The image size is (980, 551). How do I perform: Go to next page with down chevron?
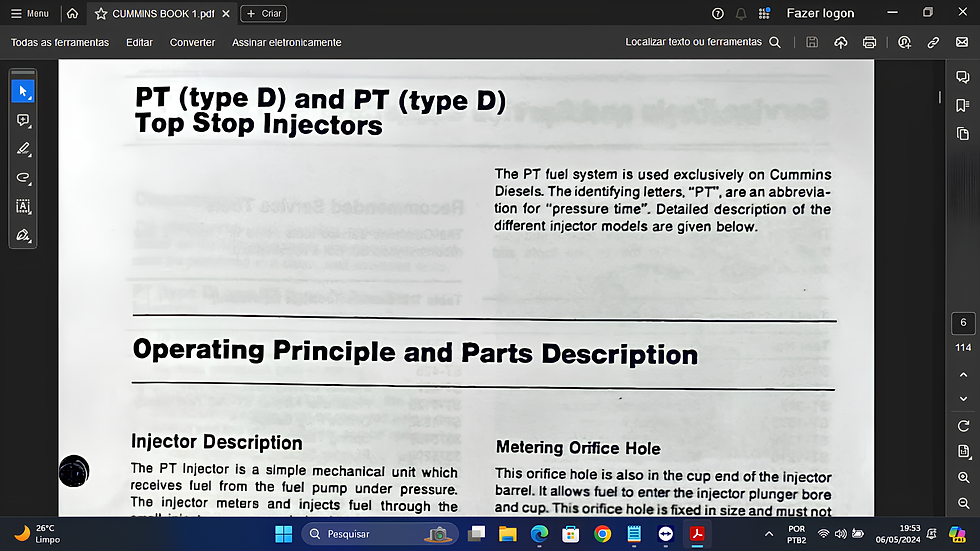point(963,399)
